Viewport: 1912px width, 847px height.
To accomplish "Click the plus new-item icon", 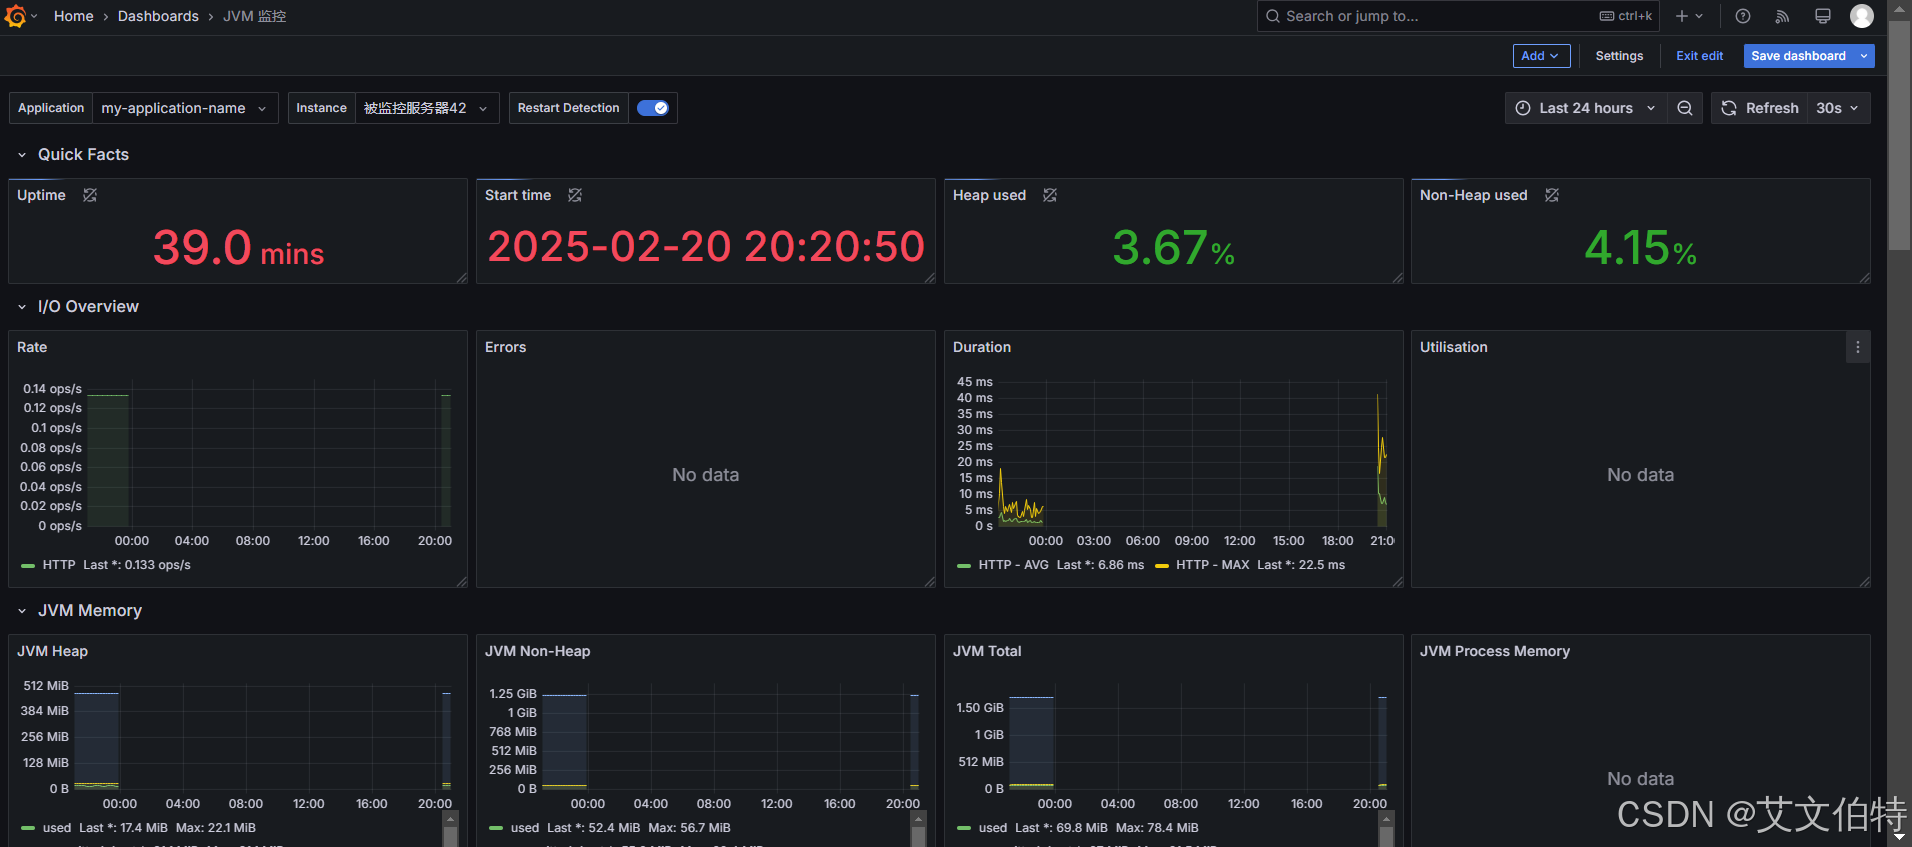I will click(x=1682, y=16).
